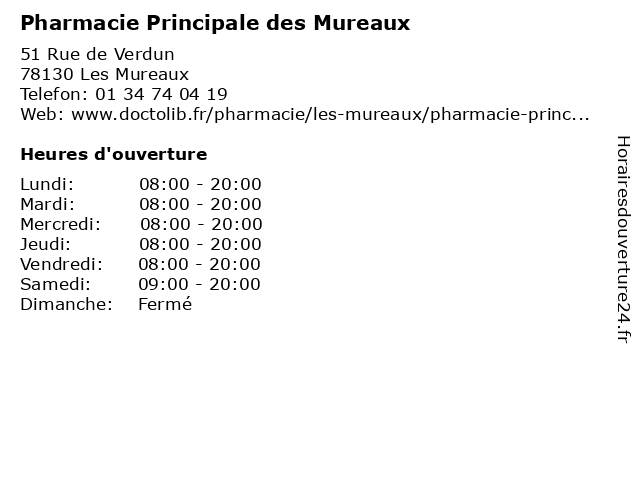Click the Heures d'ouverture heading
640x480 pixels.
coord(114,154)
